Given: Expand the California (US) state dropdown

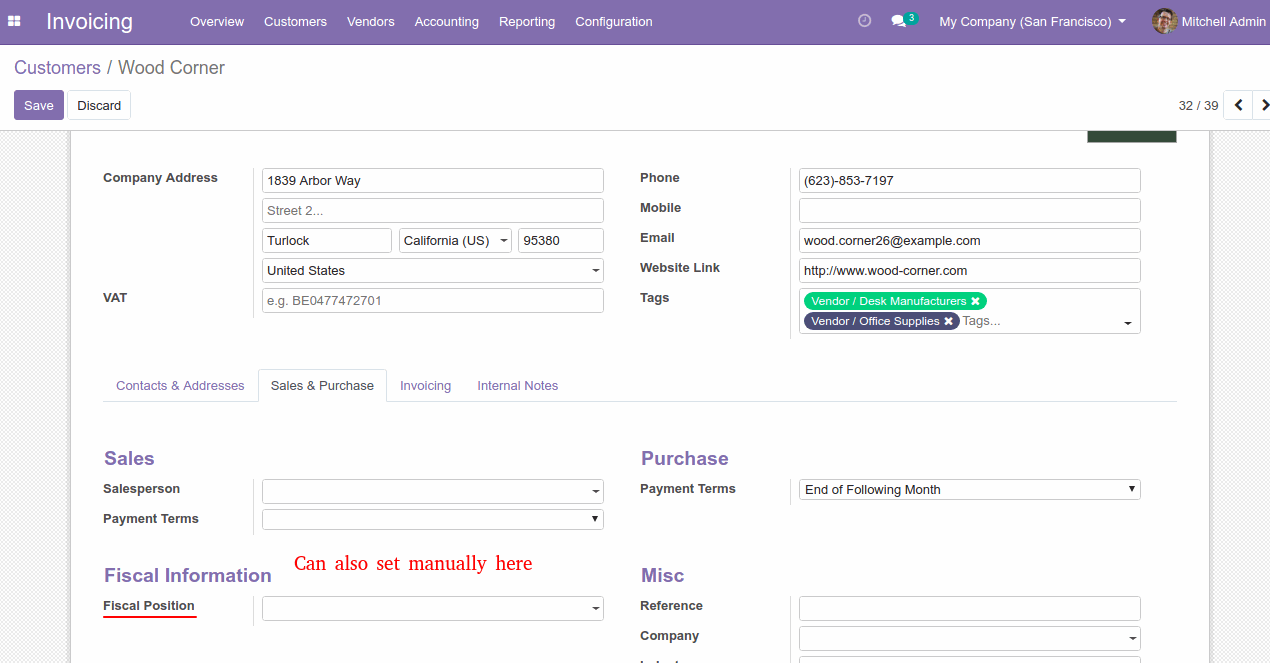Looking at the screenshot, I should 455,241.
